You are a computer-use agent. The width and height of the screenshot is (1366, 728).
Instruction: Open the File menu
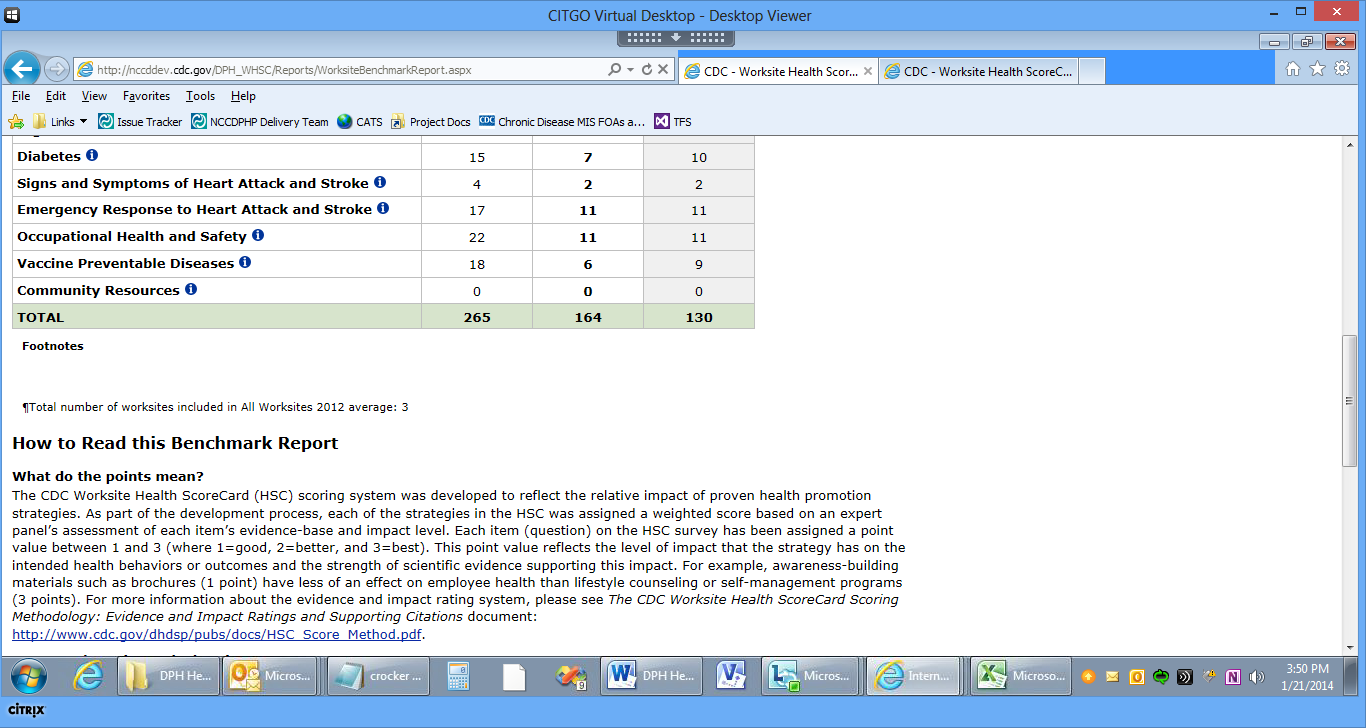pyautogui.click(x=21, y=96)
